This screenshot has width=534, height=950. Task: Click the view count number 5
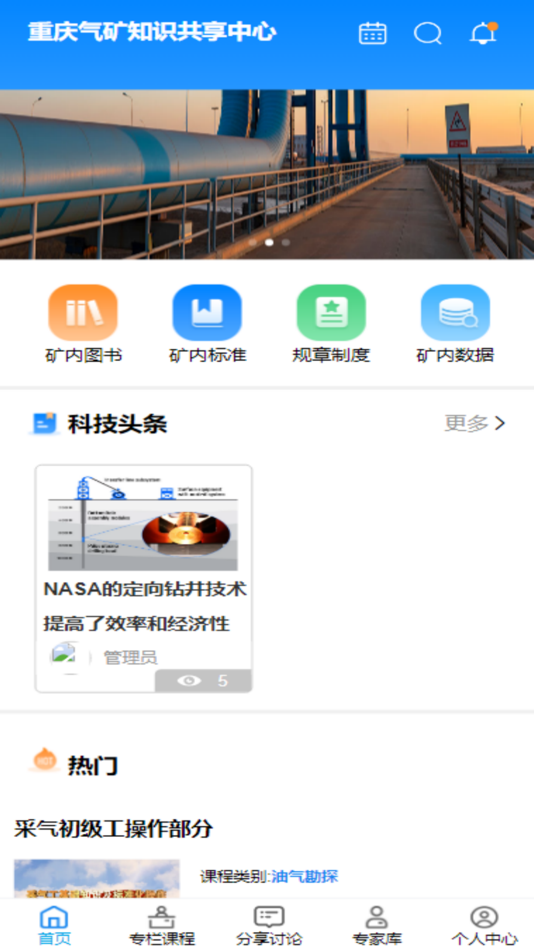[x=222, y=681]
